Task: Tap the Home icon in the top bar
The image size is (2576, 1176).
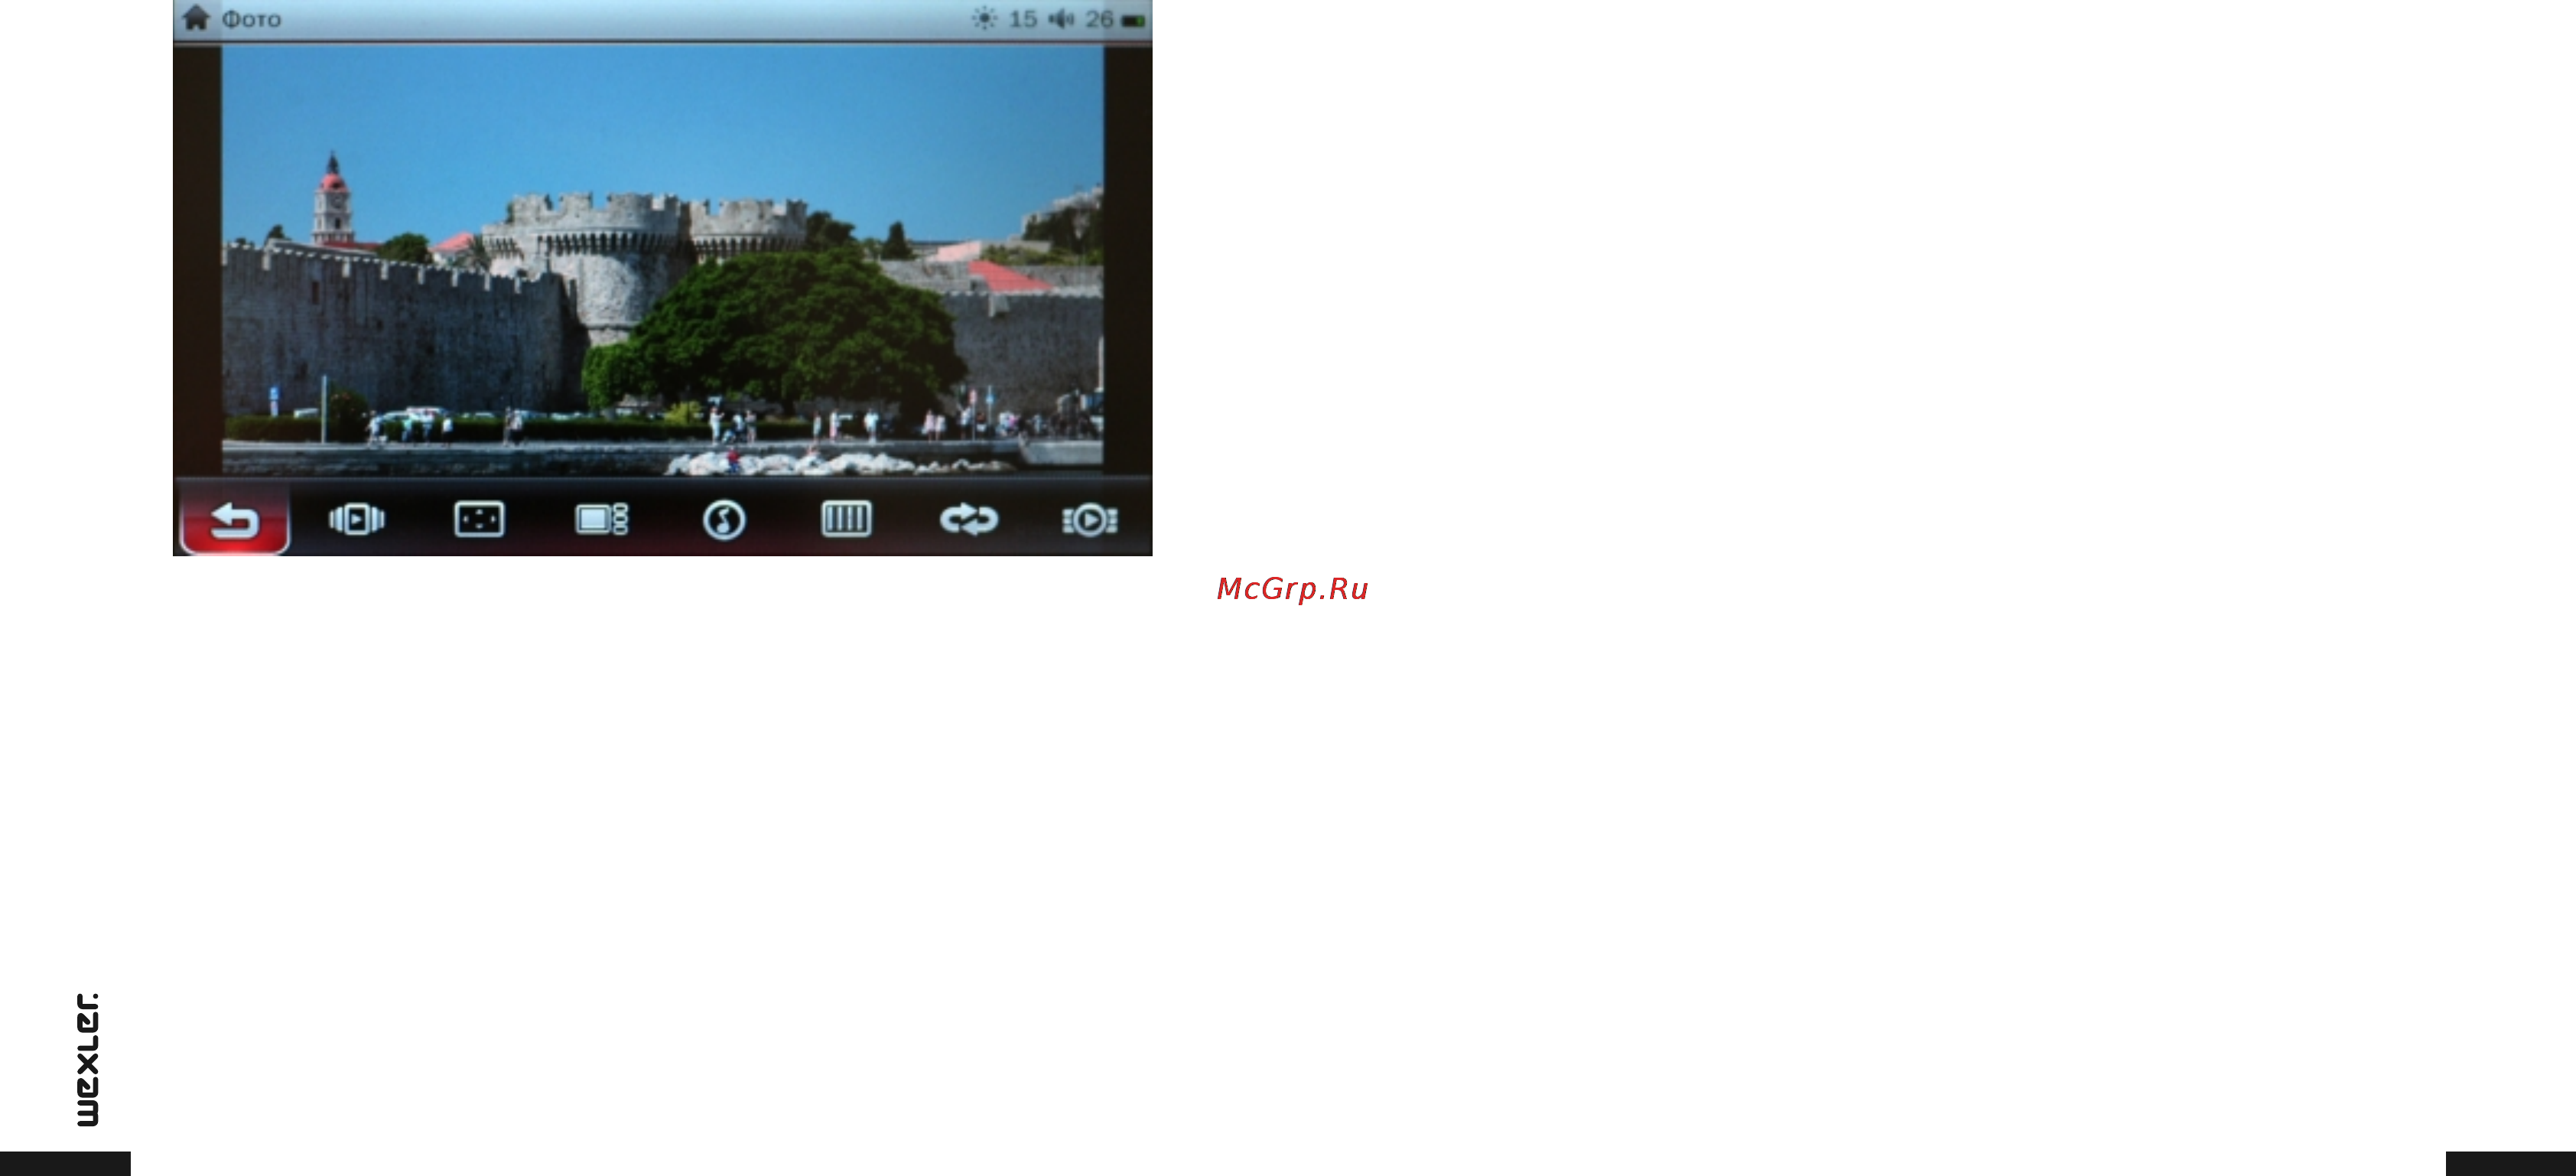Action: [196, 18]
